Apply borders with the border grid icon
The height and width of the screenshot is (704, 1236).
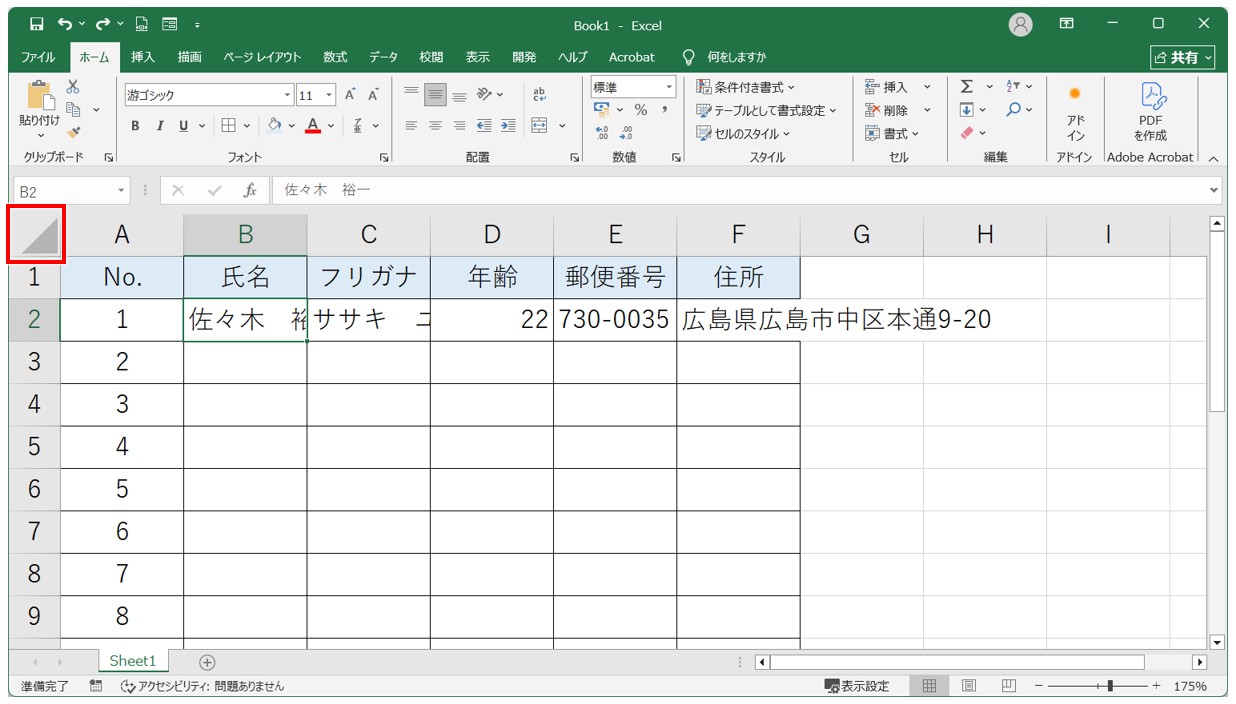pyautogui.click(x=227, y=126)
